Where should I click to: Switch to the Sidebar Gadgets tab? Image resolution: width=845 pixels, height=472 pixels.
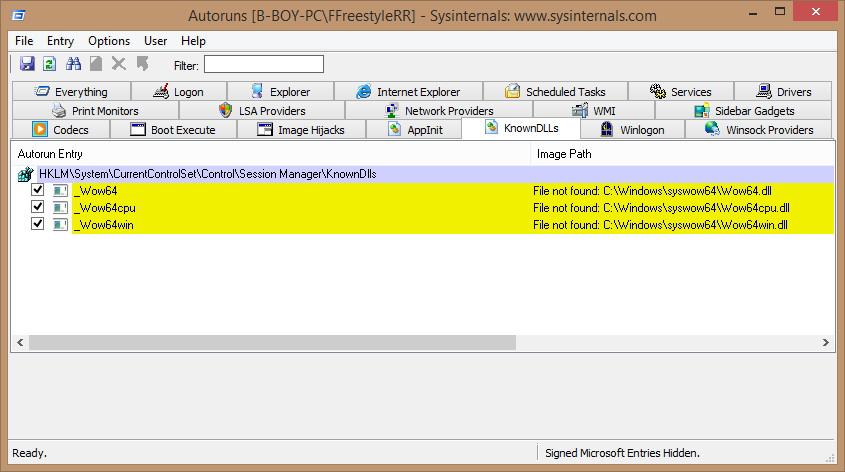(744, 111)
